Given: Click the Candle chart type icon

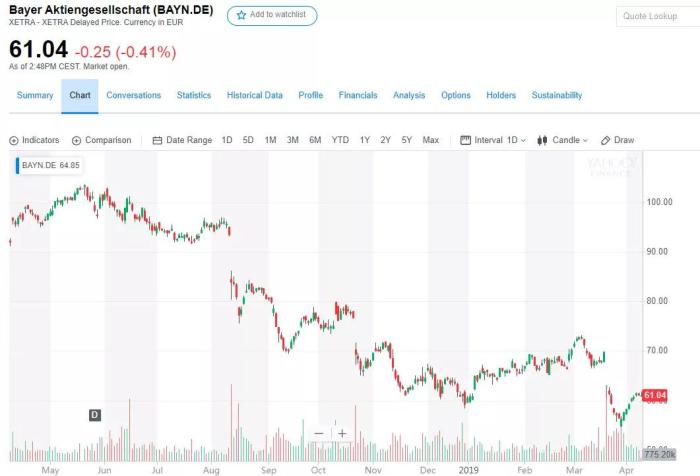Looking at the screenshot, I should click(542, 140).
